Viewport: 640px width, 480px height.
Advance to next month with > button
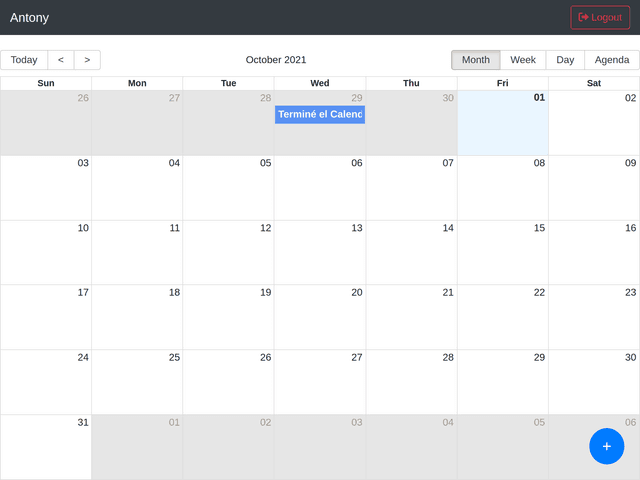point(87,60)
